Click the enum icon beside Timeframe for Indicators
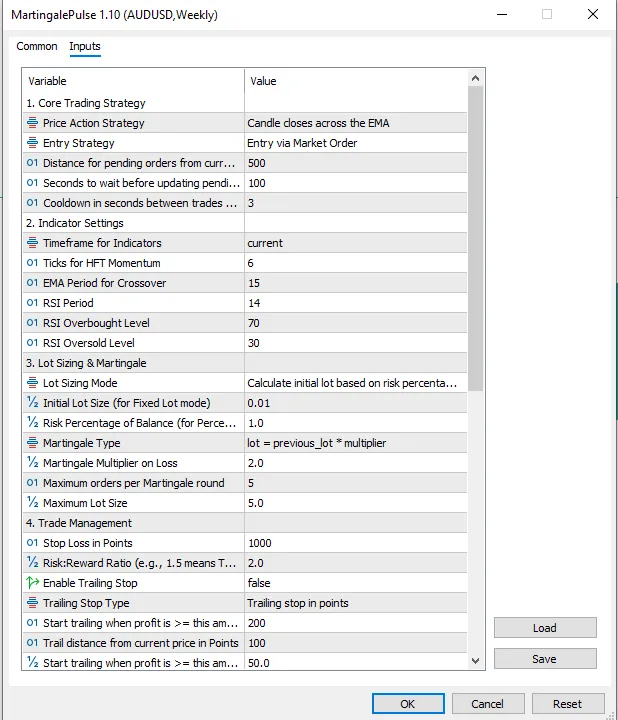The height and width of the screenshot is (720, 618). [32, 242]
